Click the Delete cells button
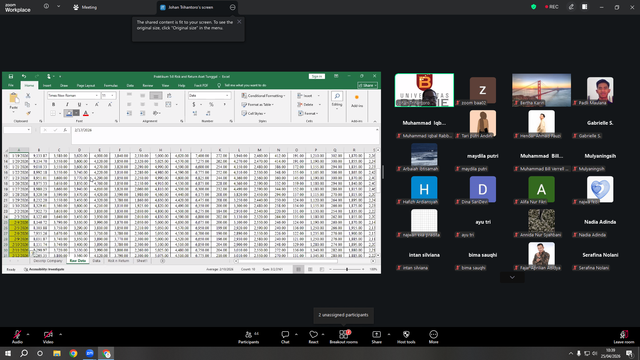 [306, 104]
